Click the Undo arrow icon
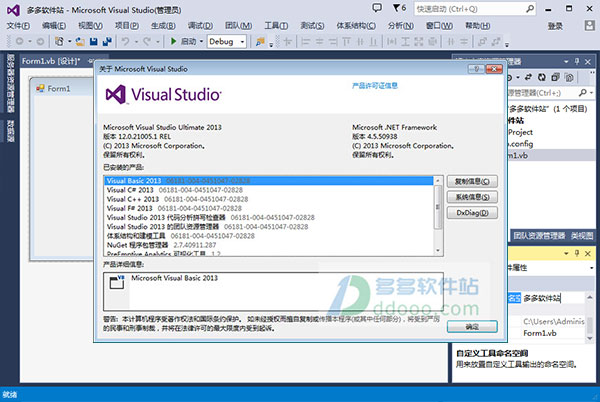 125,41
